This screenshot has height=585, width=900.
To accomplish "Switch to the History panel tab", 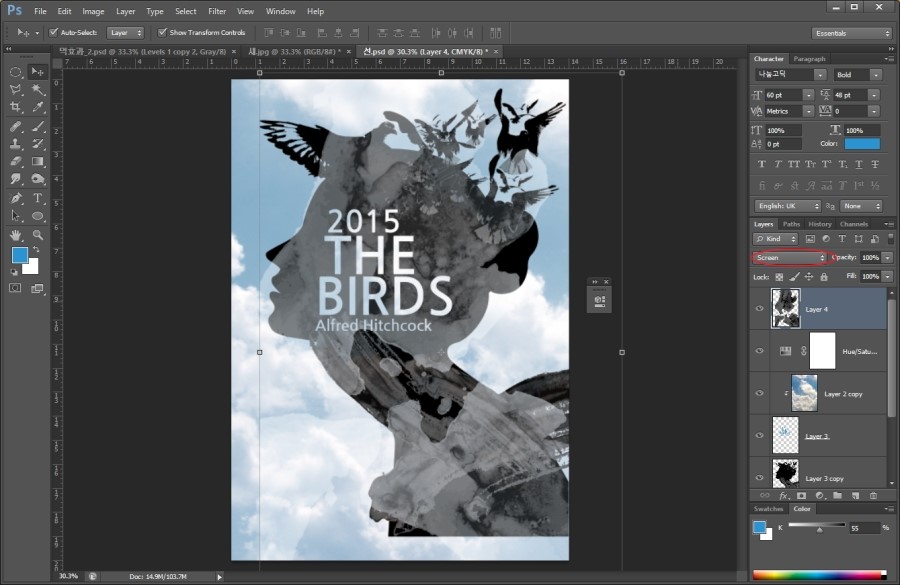I will [x=820, y=224].
